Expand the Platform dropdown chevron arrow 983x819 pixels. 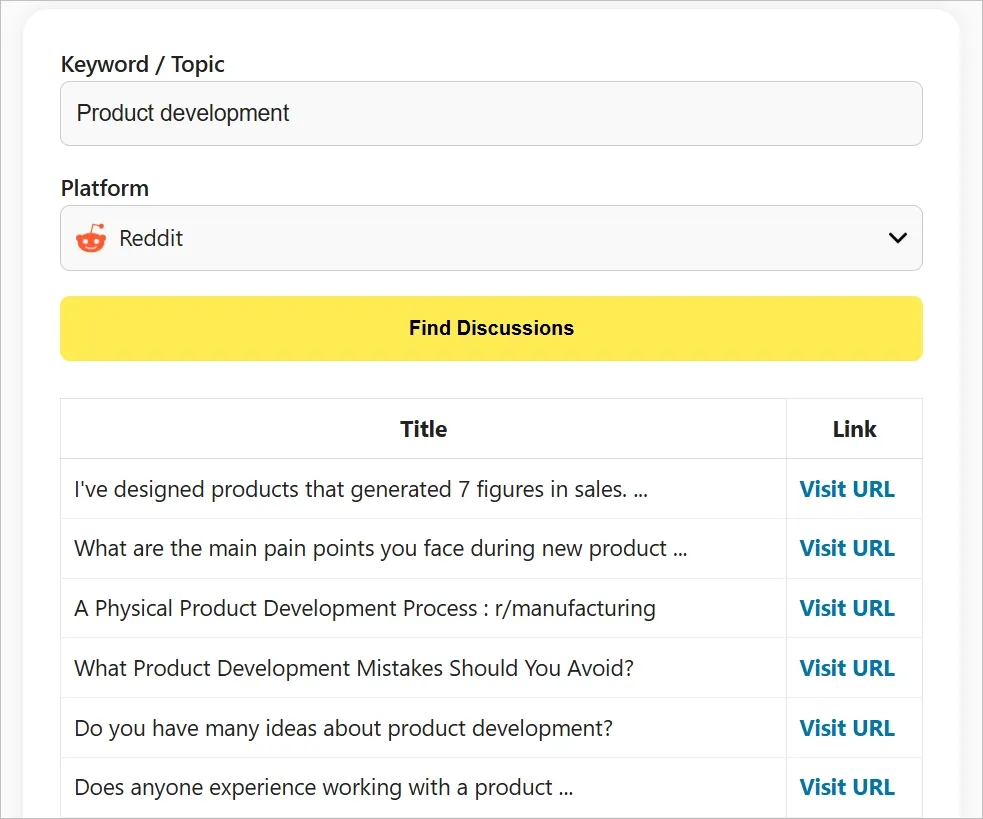pos(897,238)
